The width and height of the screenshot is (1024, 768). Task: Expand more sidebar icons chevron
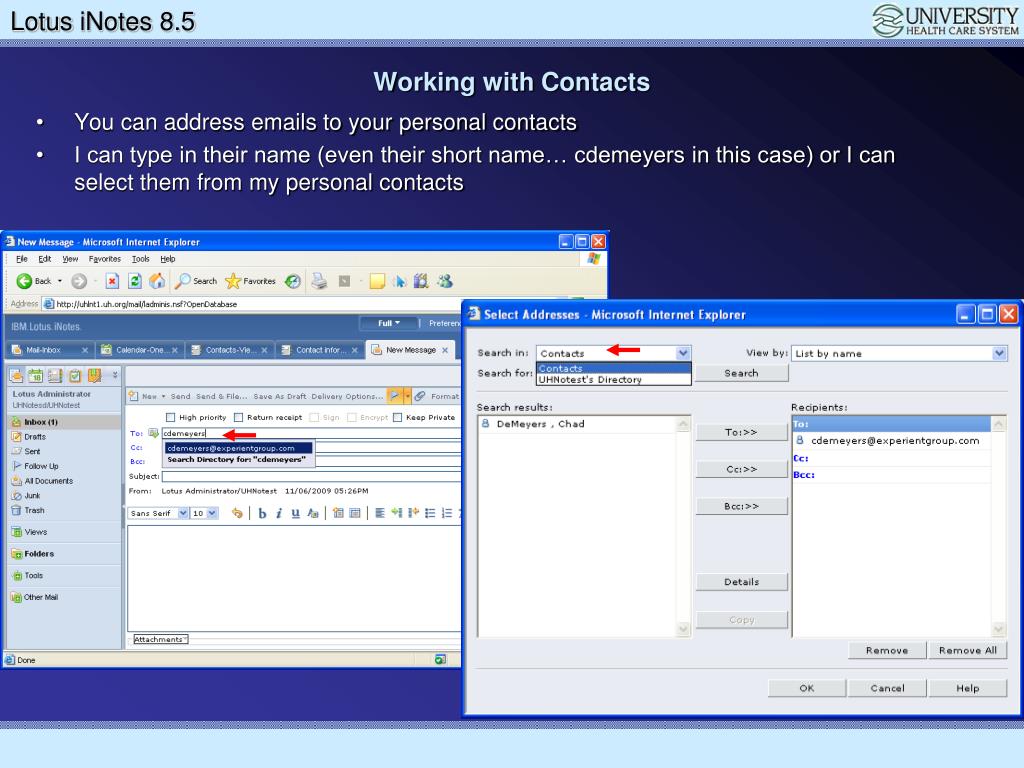tap(115, 375)
